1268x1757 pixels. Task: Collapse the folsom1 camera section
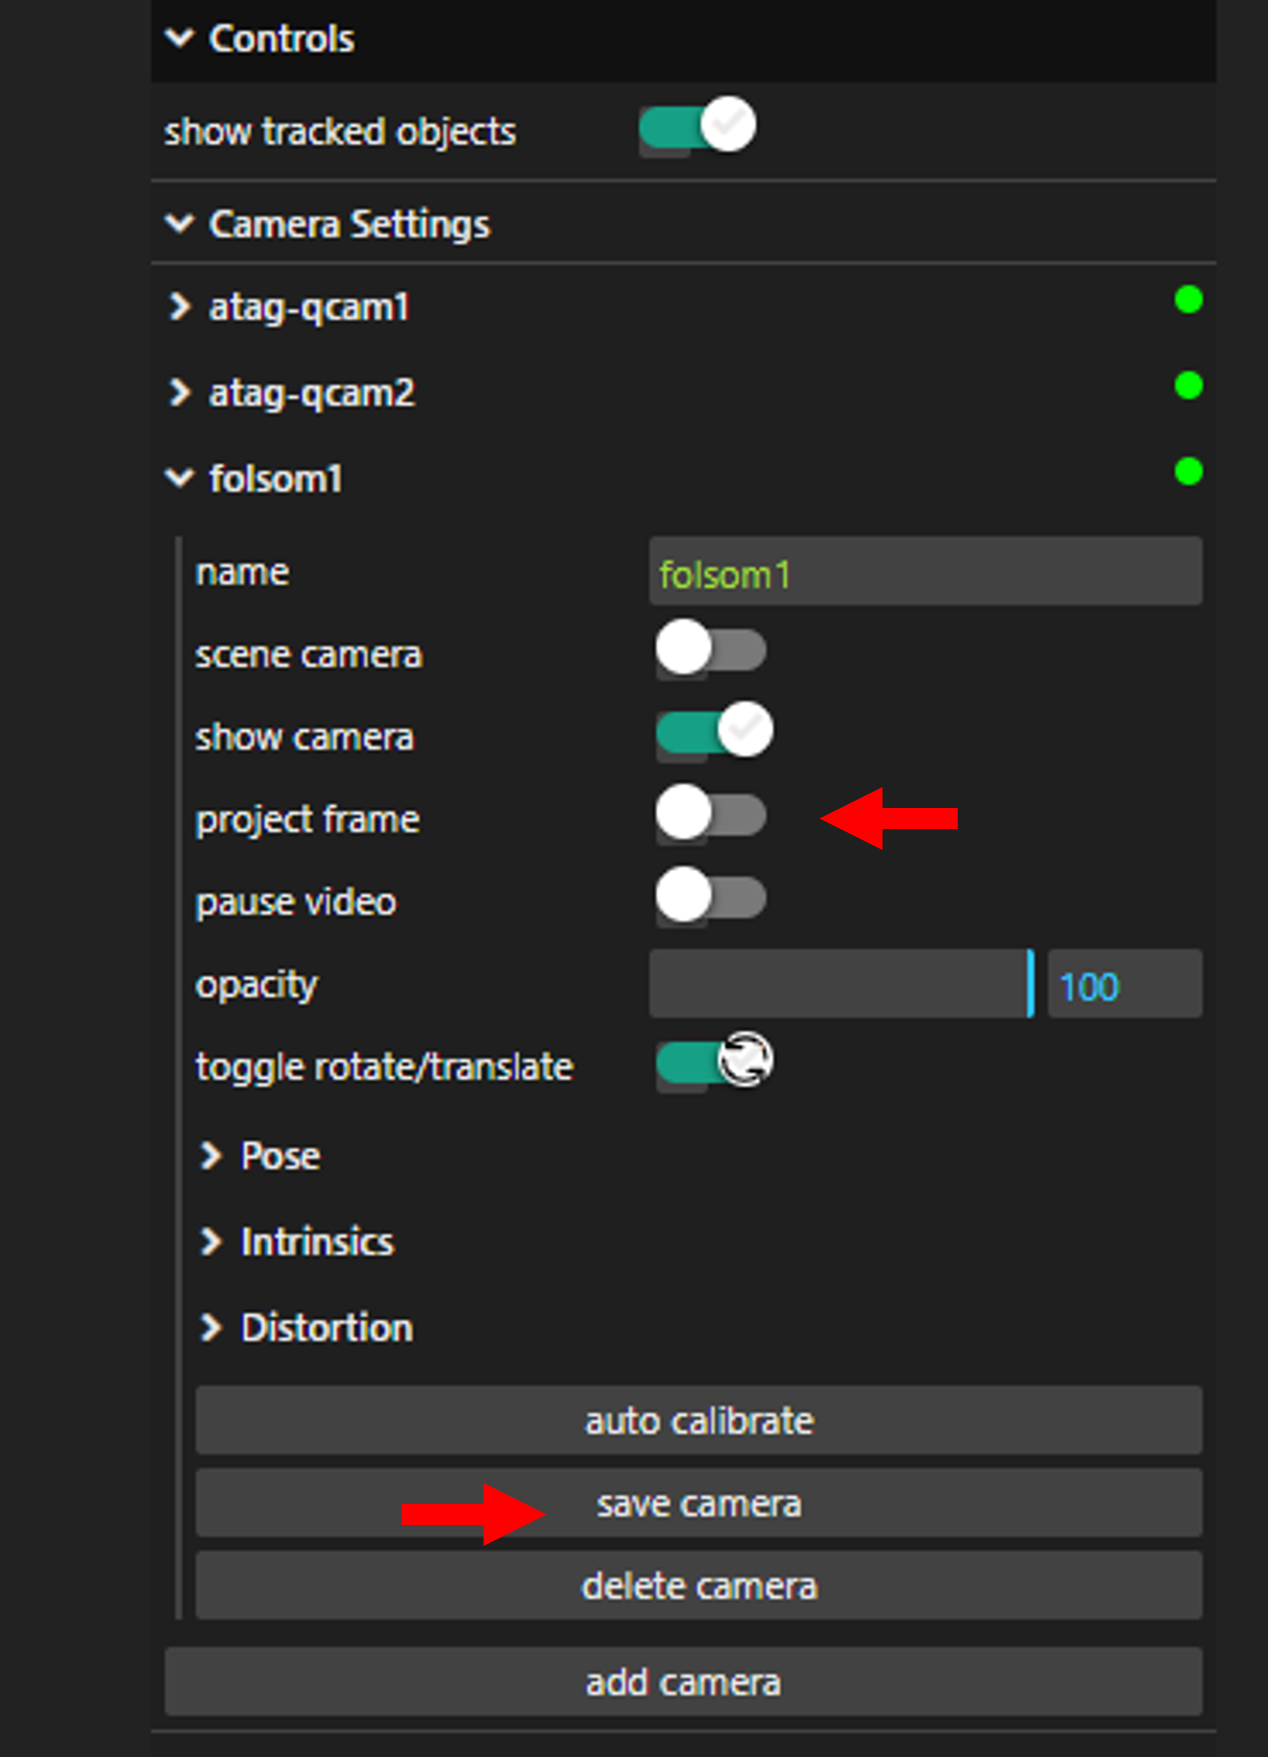[180, 479]
